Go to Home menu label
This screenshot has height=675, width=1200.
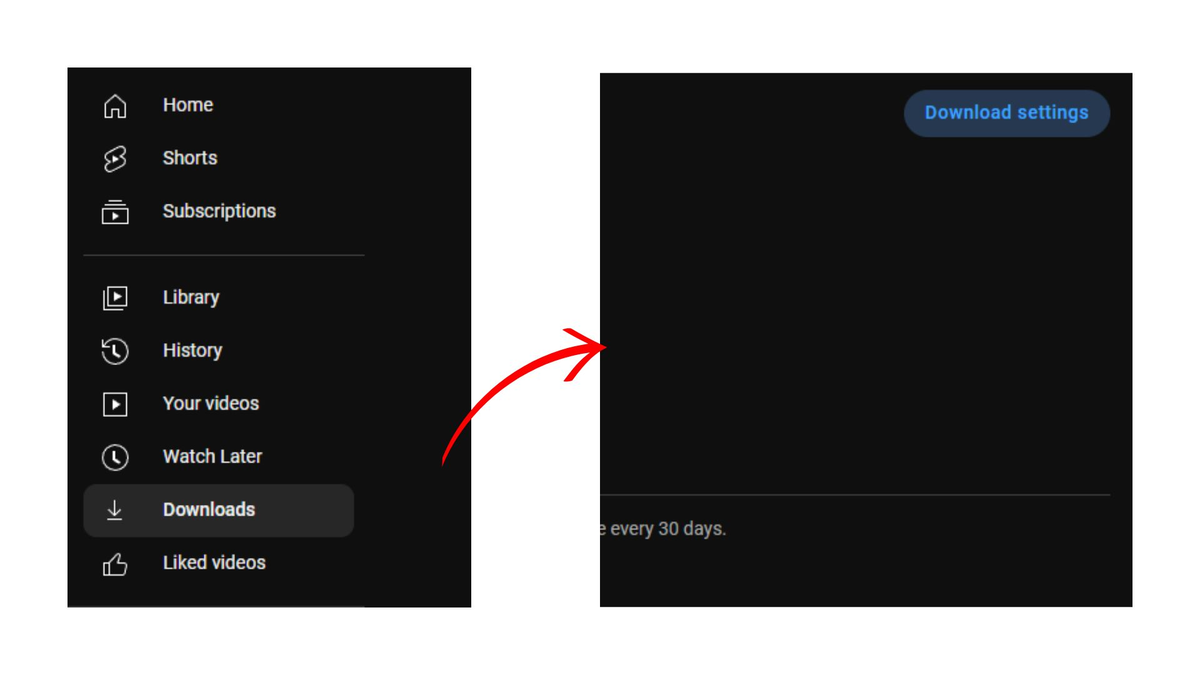pyautogui.click(x=188, y=105)
